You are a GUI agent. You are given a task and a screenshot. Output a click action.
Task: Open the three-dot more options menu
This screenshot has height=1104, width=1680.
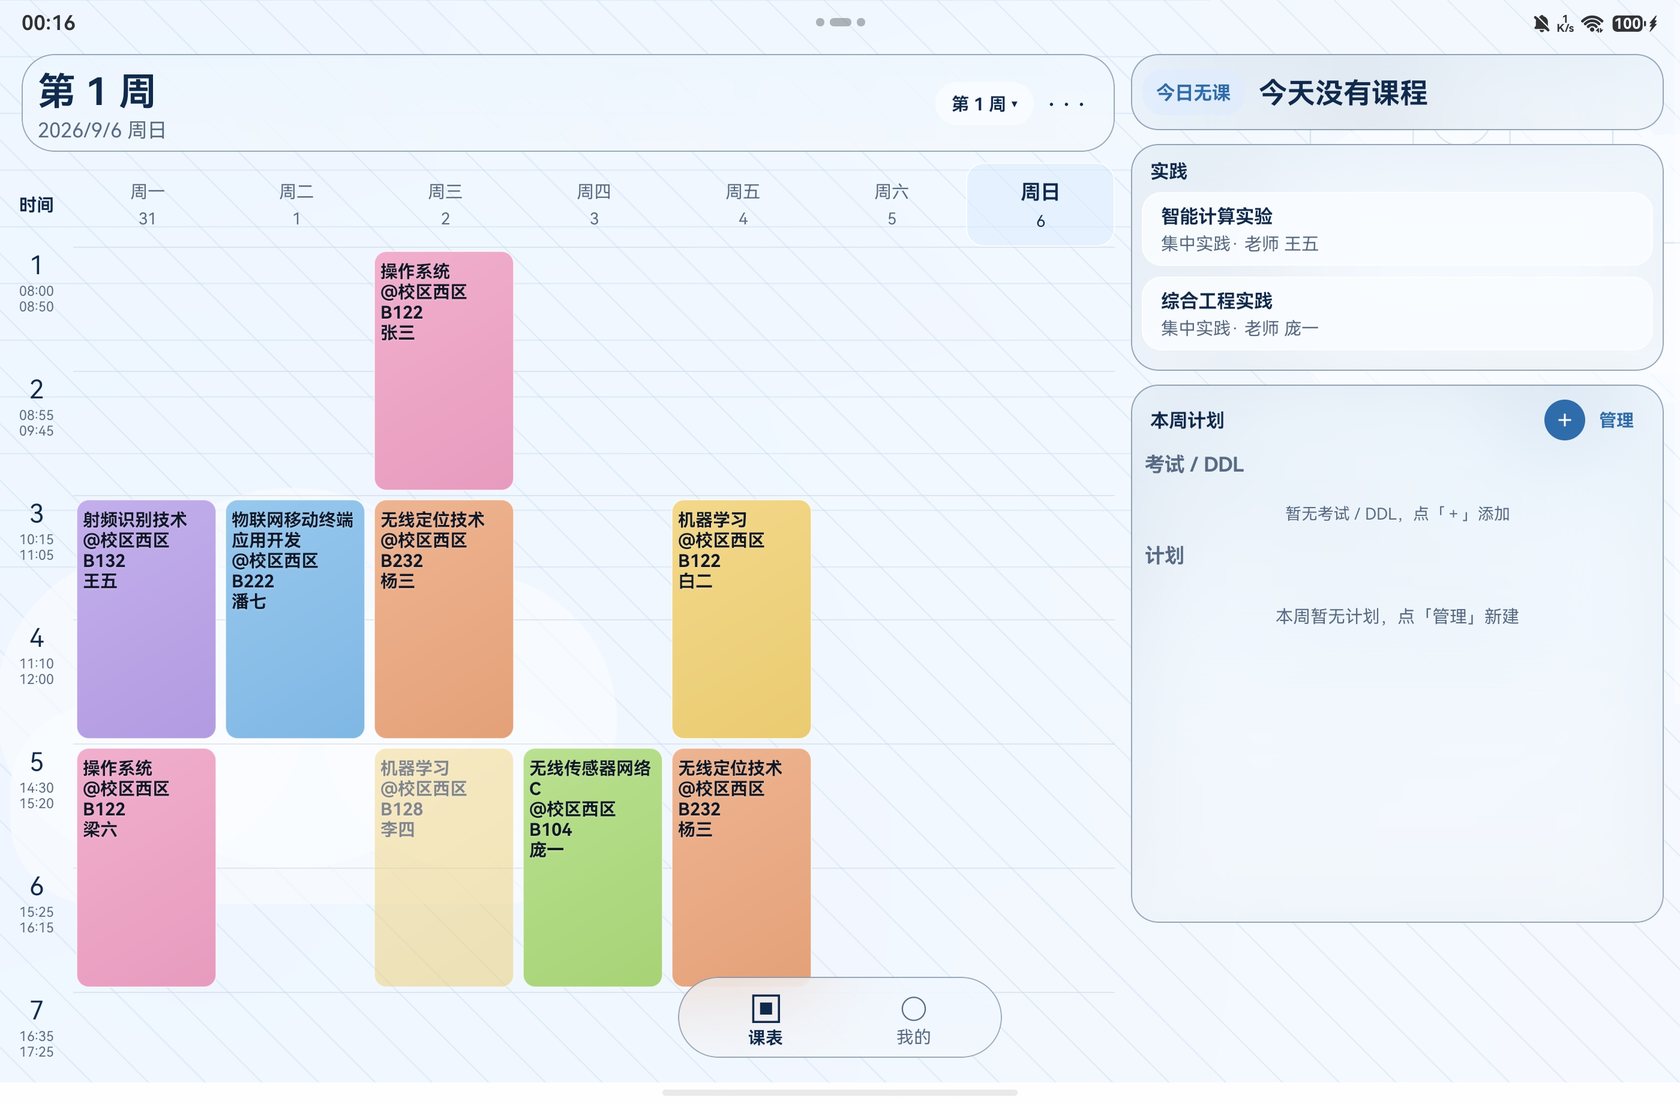click(1066, 104)
